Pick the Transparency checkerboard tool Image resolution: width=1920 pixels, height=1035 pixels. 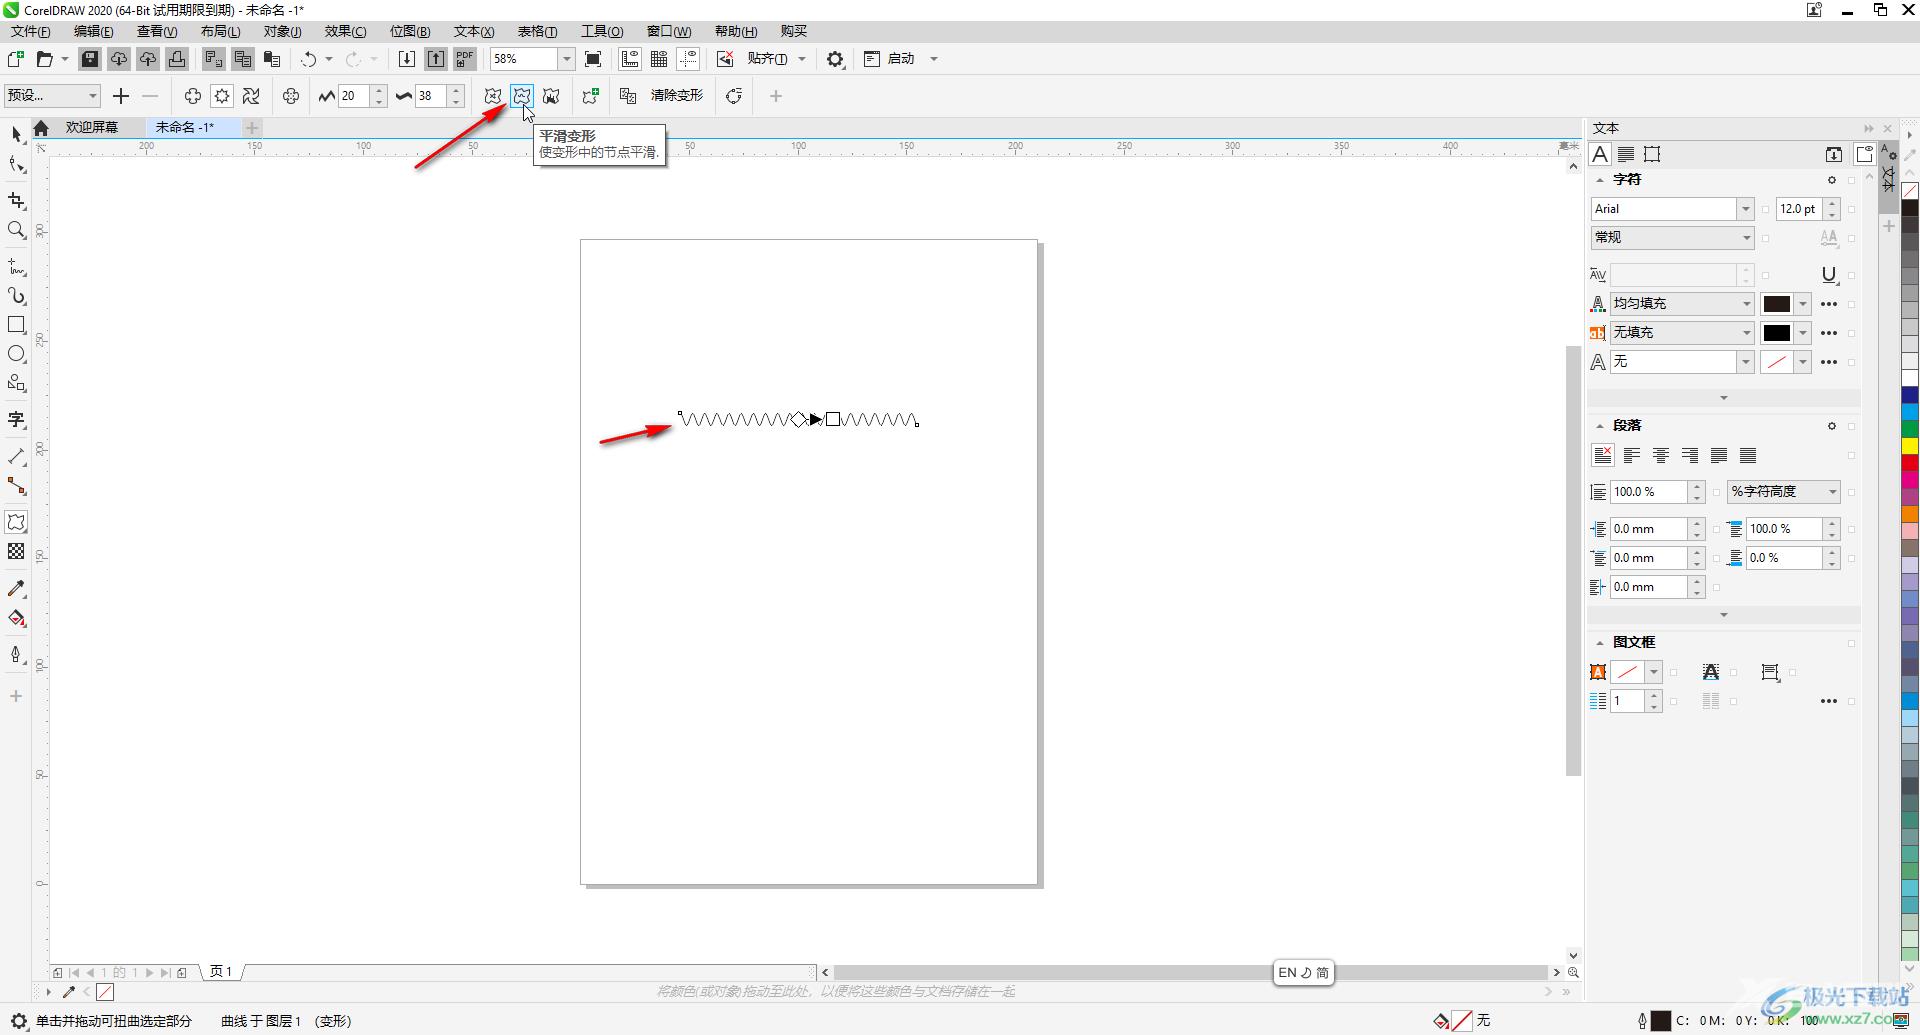pos(16,552)
